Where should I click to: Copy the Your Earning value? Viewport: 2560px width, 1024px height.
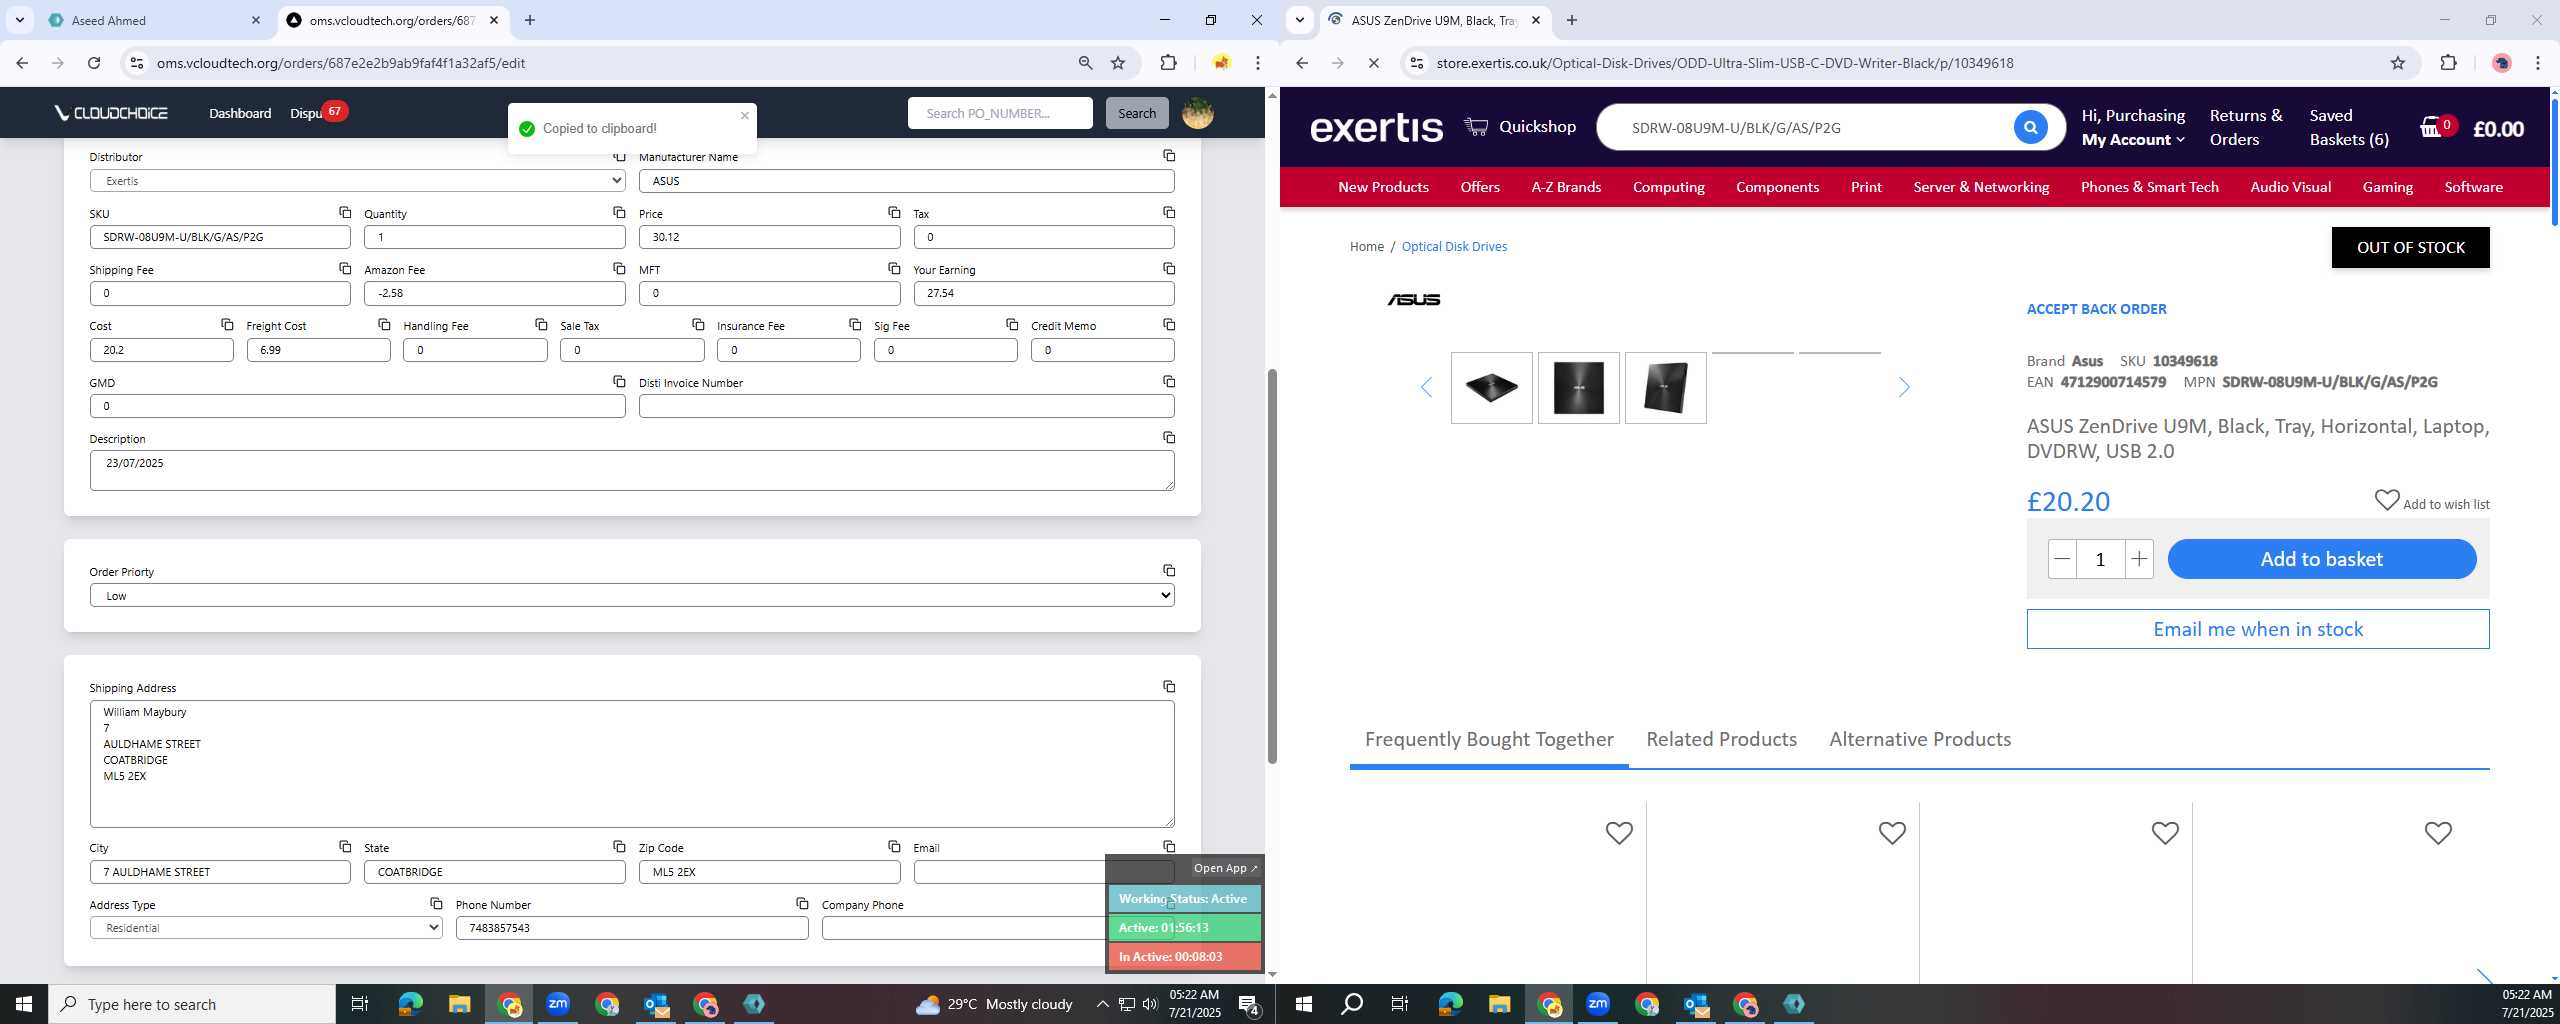pyautogui.click(x=1169, y=268)
